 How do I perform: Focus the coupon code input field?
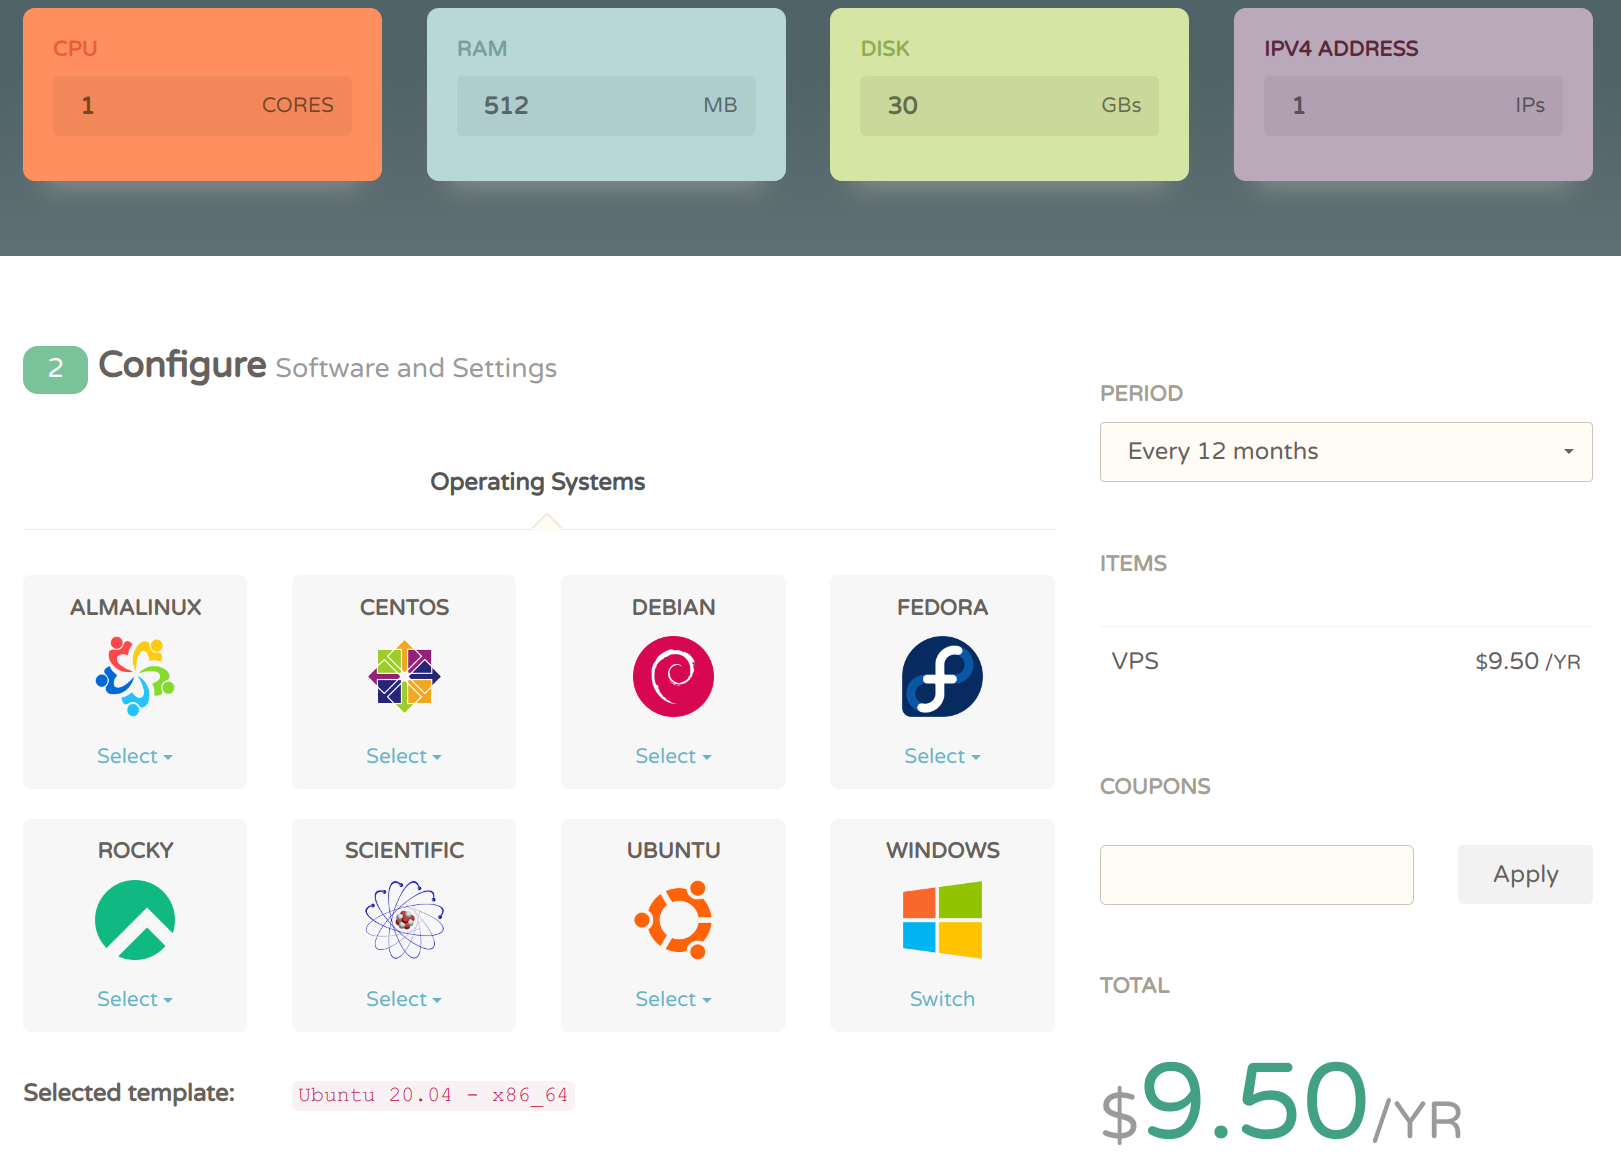[x=1257, y=875]
